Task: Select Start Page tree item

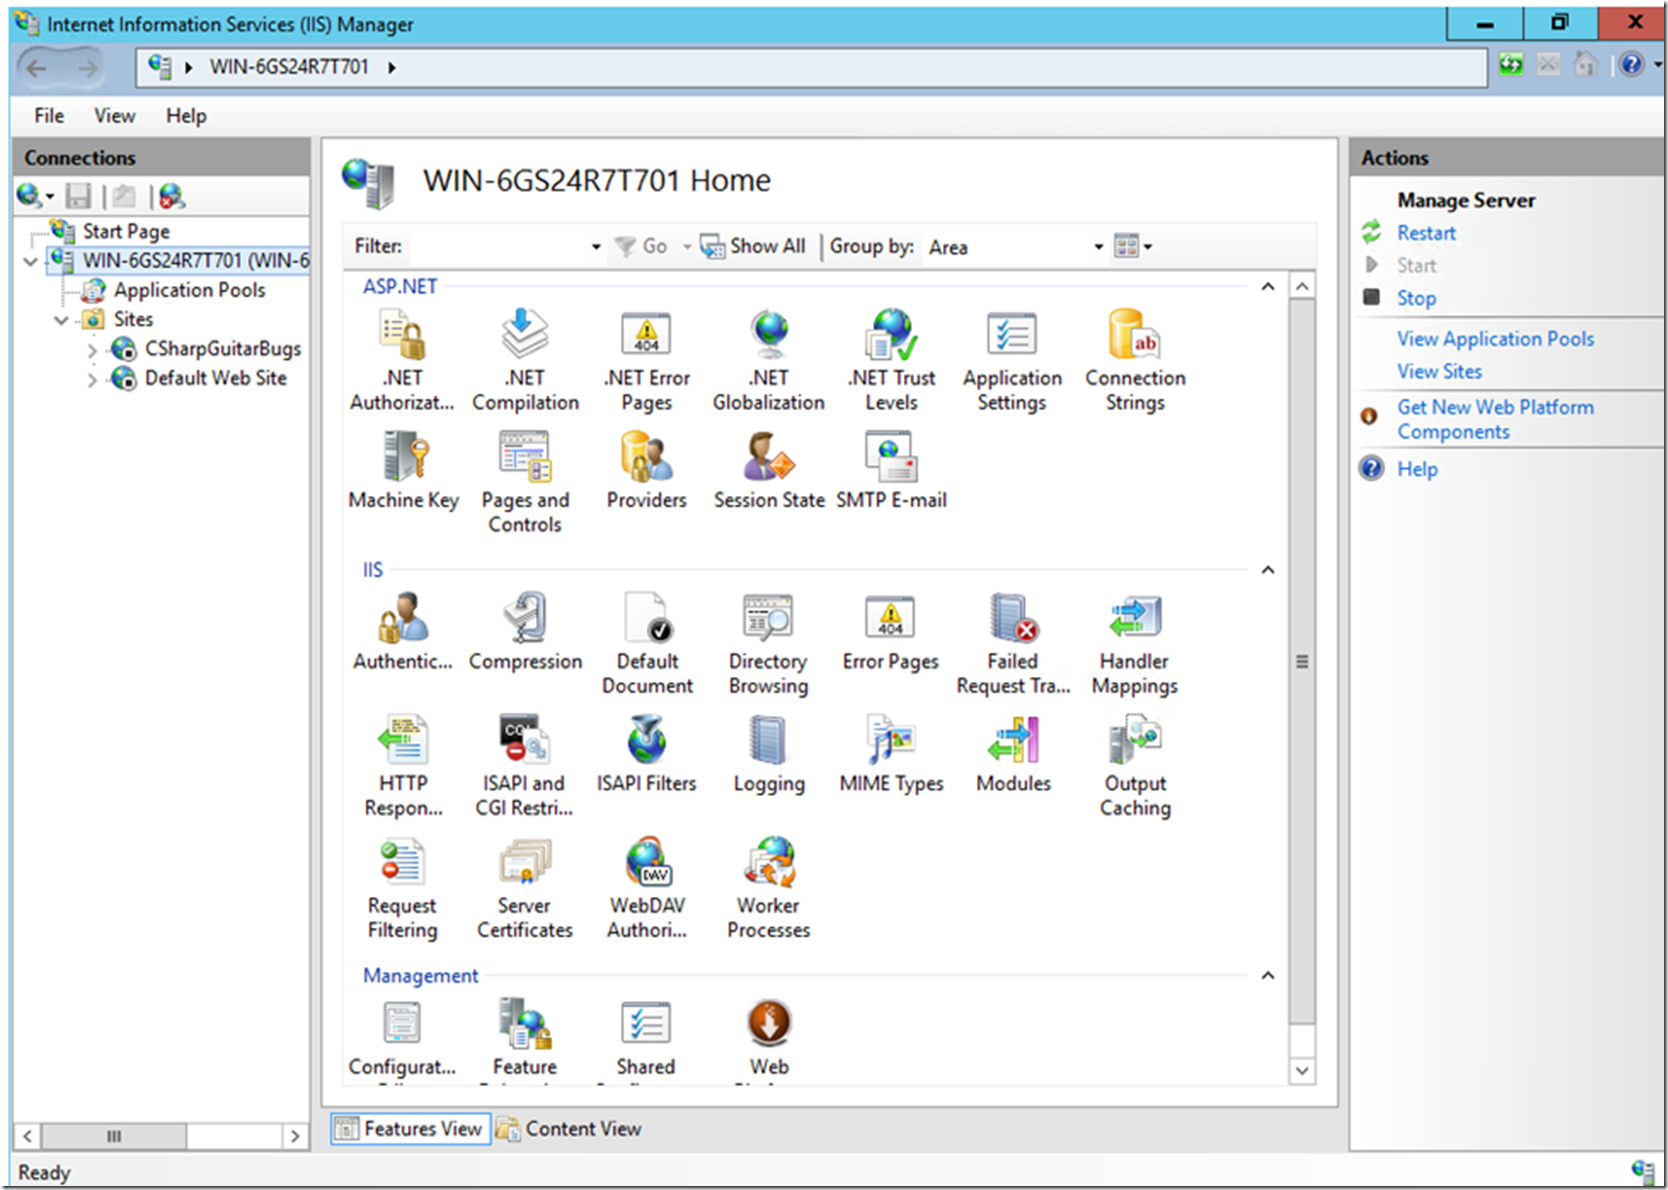Action: (126, 231)
